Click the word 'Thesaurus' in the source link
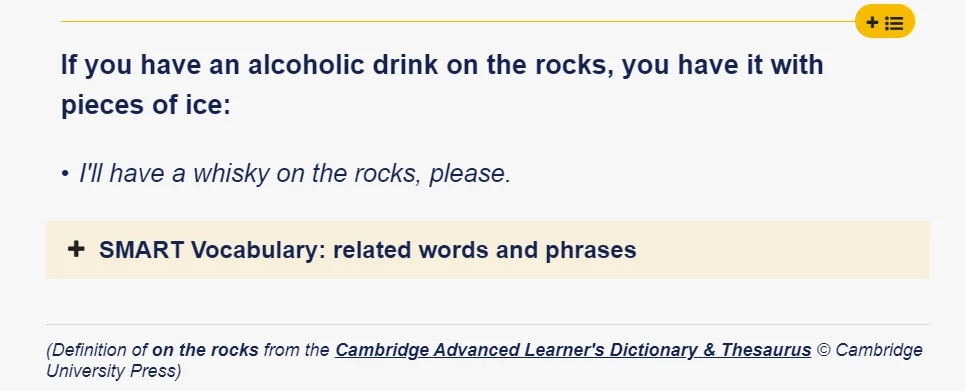Image resolution: width=965 pixels, height=391 pixels. (x=766, y=350)
